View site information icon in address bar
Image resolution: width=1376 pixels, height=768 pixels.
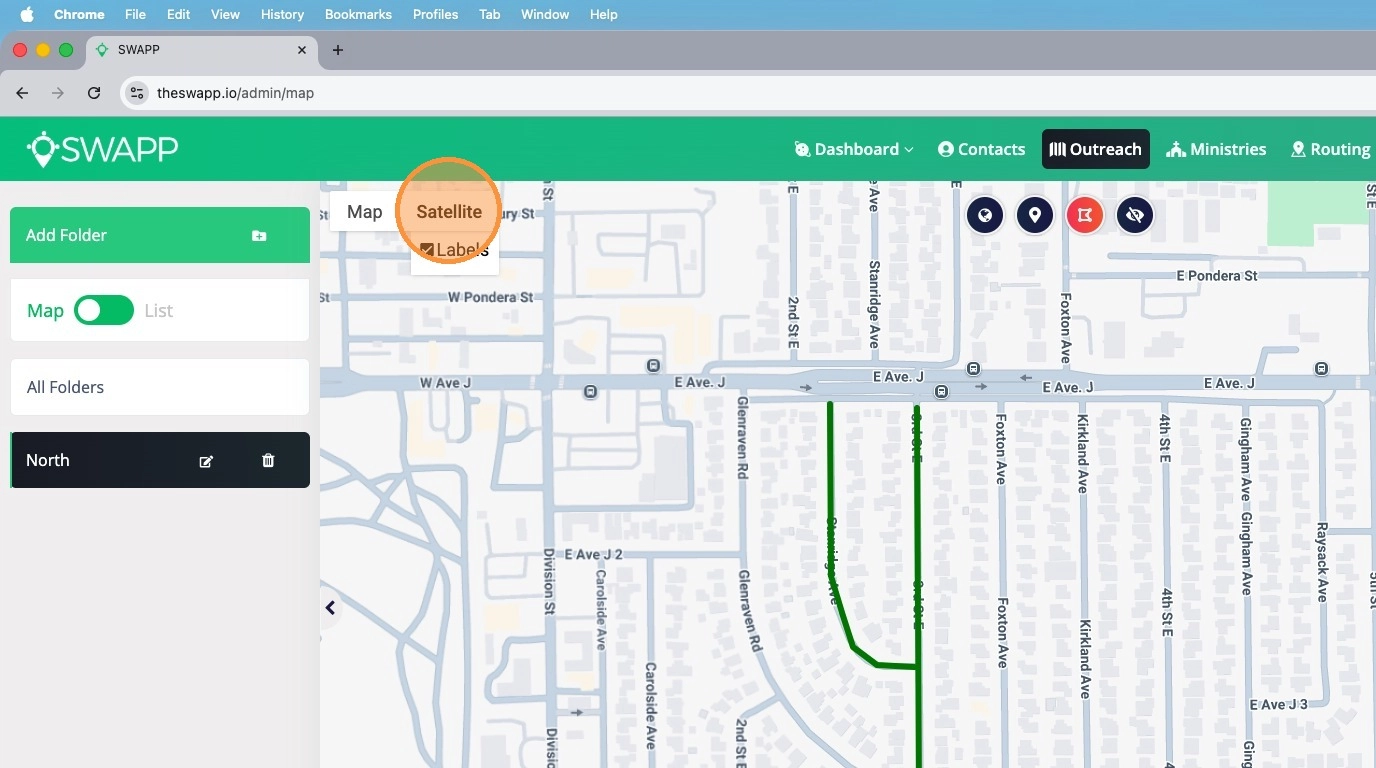pyautogui.click(x=137, y=93)
